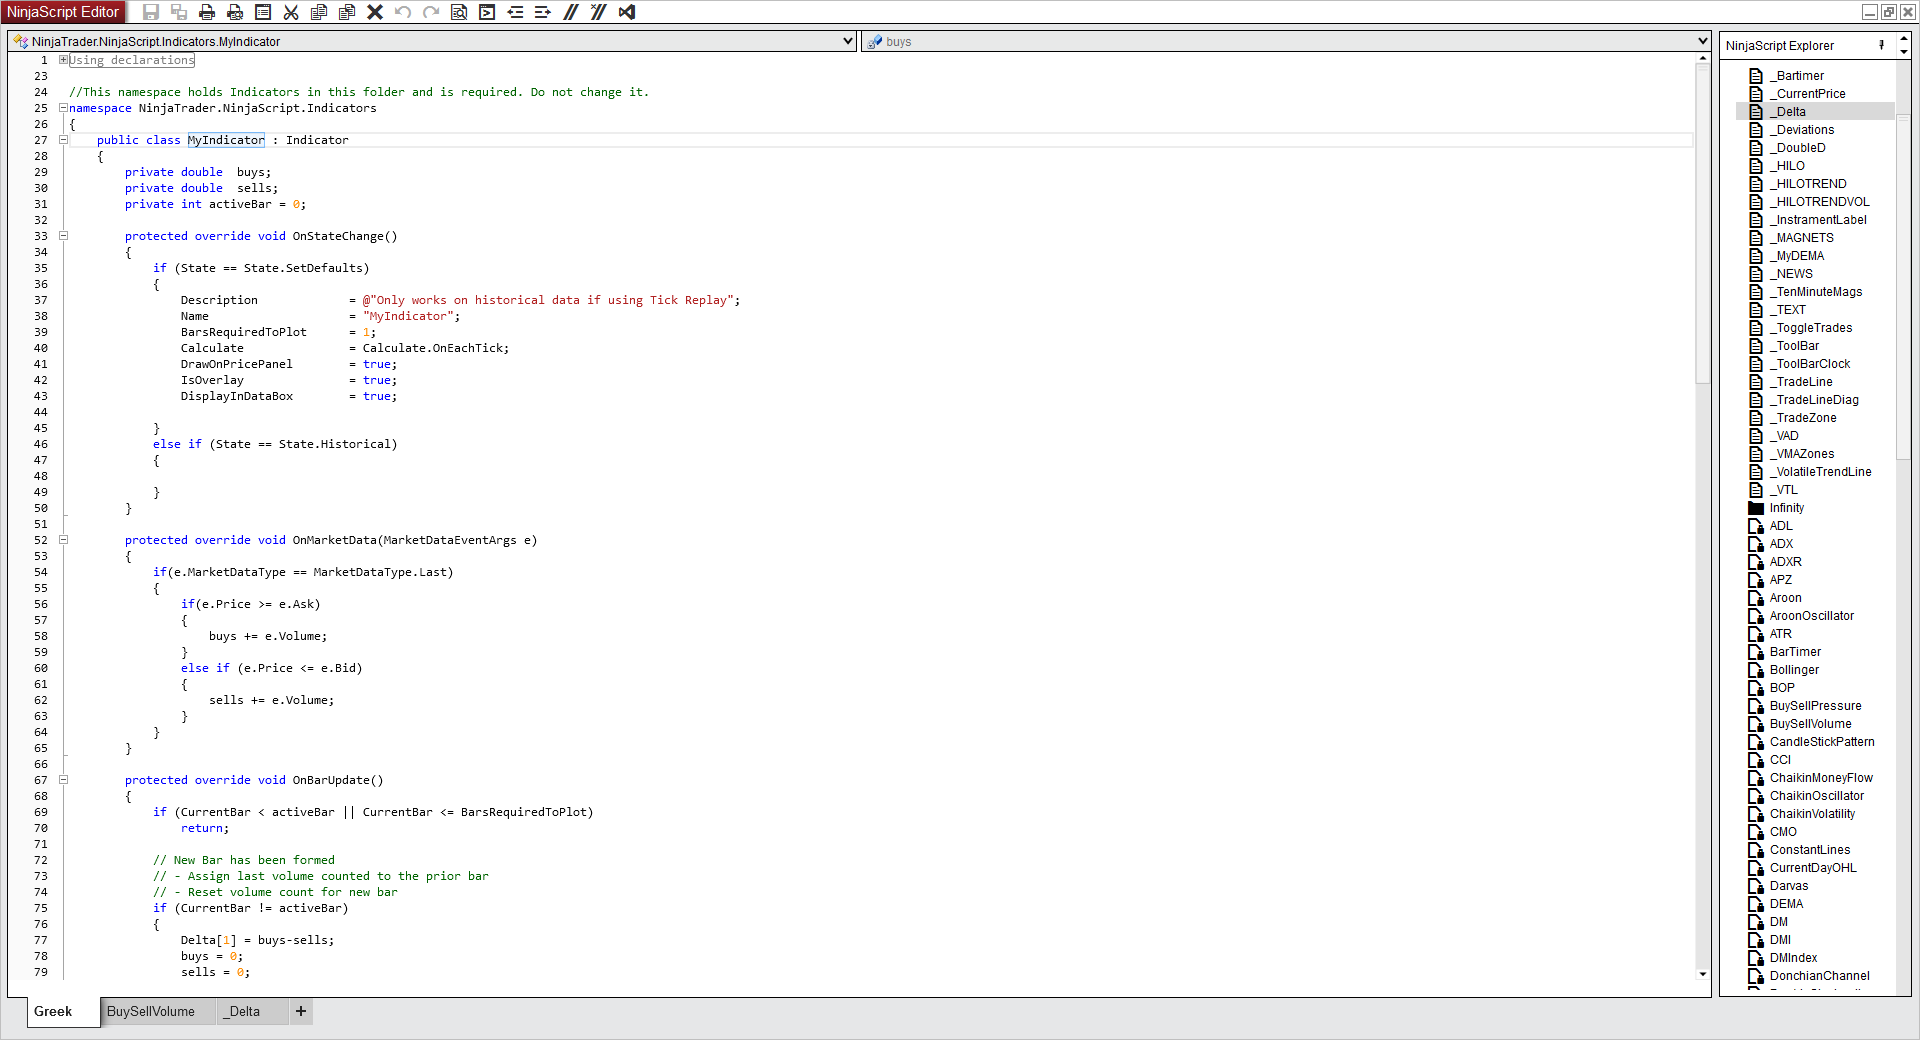Click the Save All icon
Screen dimensions: 1920x1040
(179, 12)
